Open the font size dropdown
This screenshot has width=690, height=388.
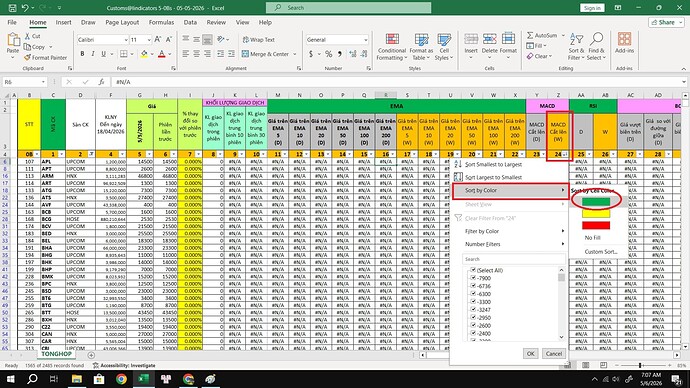(149, 40)
